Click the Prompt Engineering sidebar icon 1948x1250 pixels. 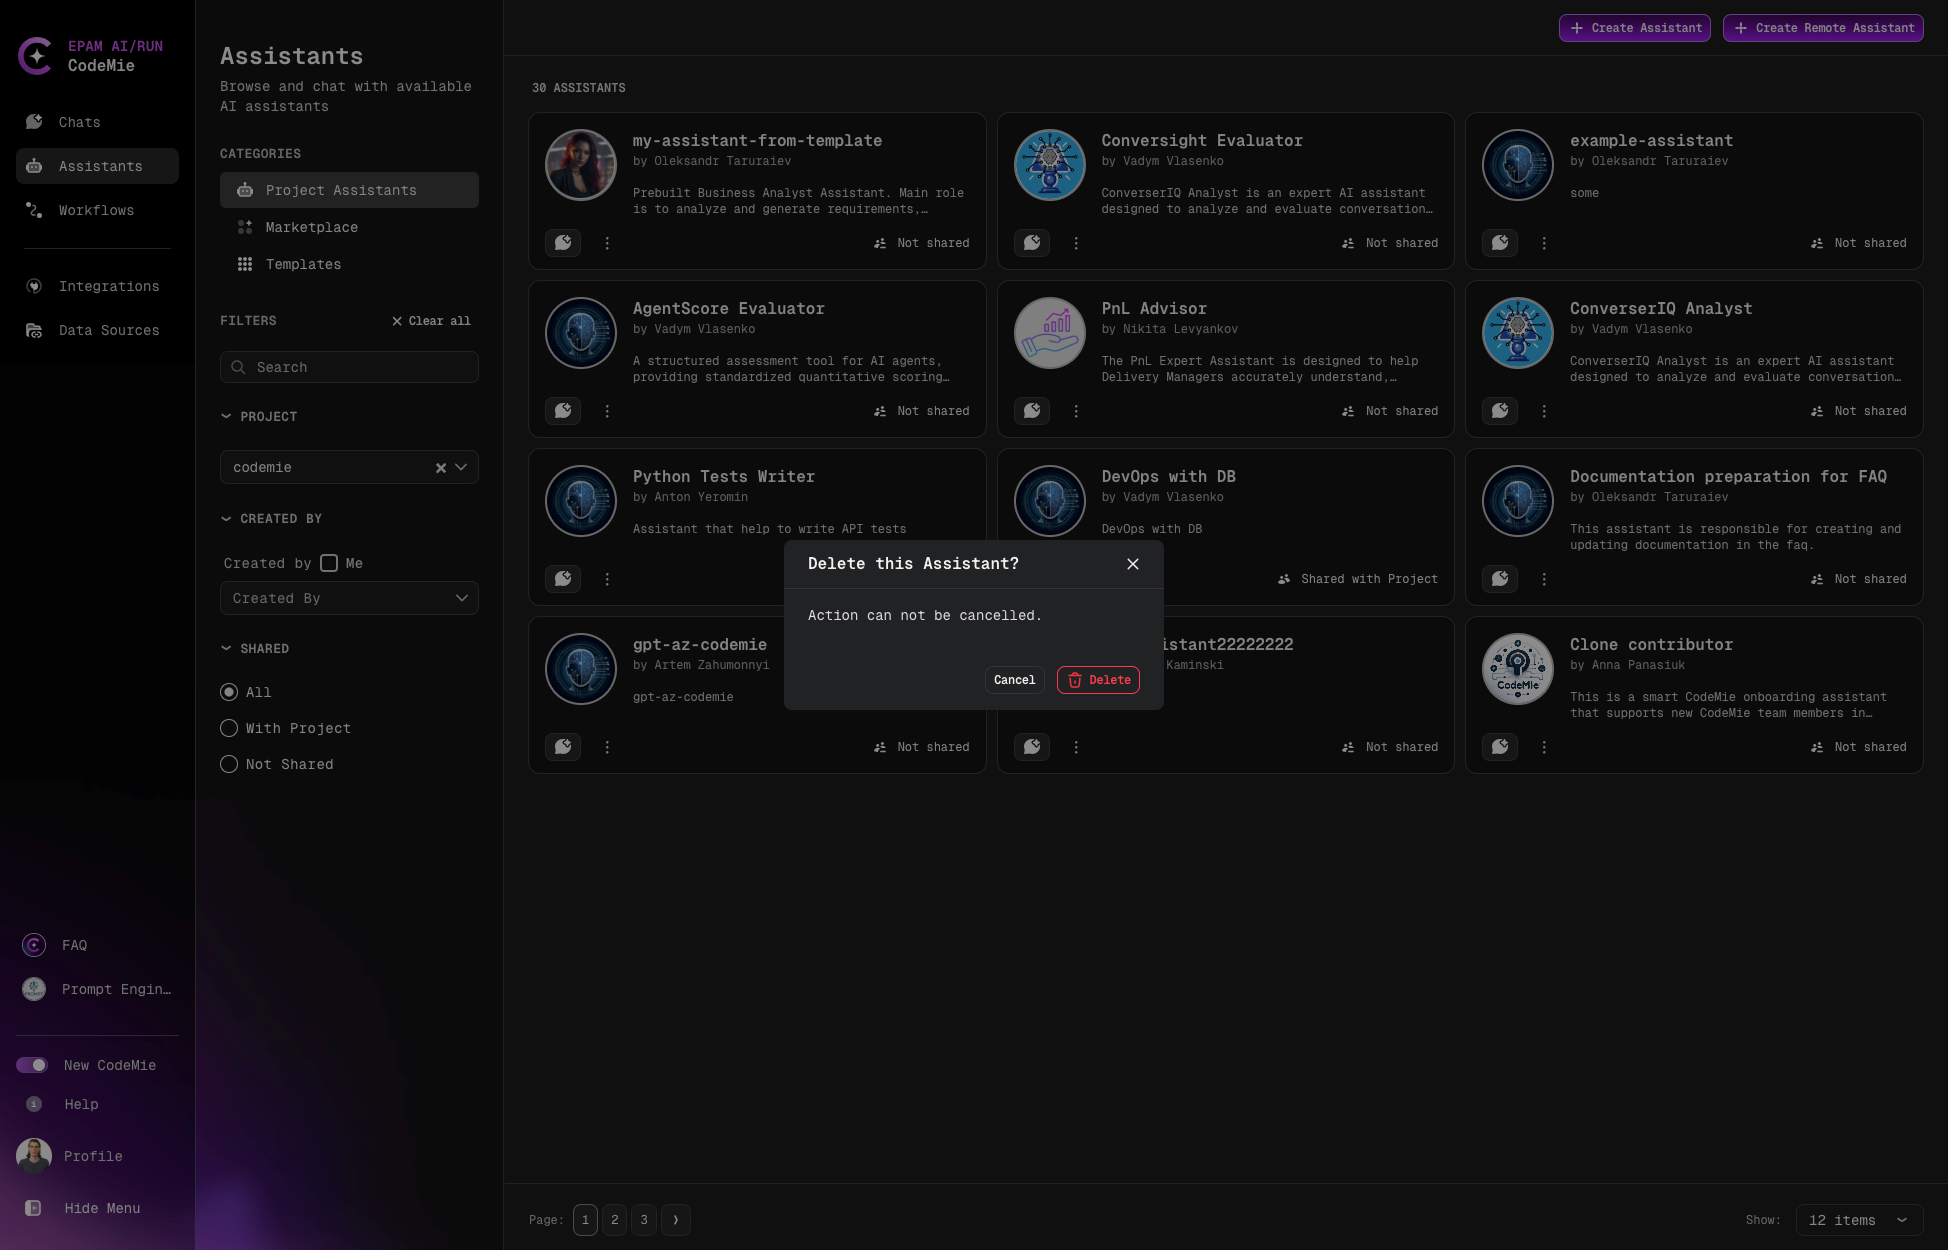pyautogui.click(x=33, y=989)
